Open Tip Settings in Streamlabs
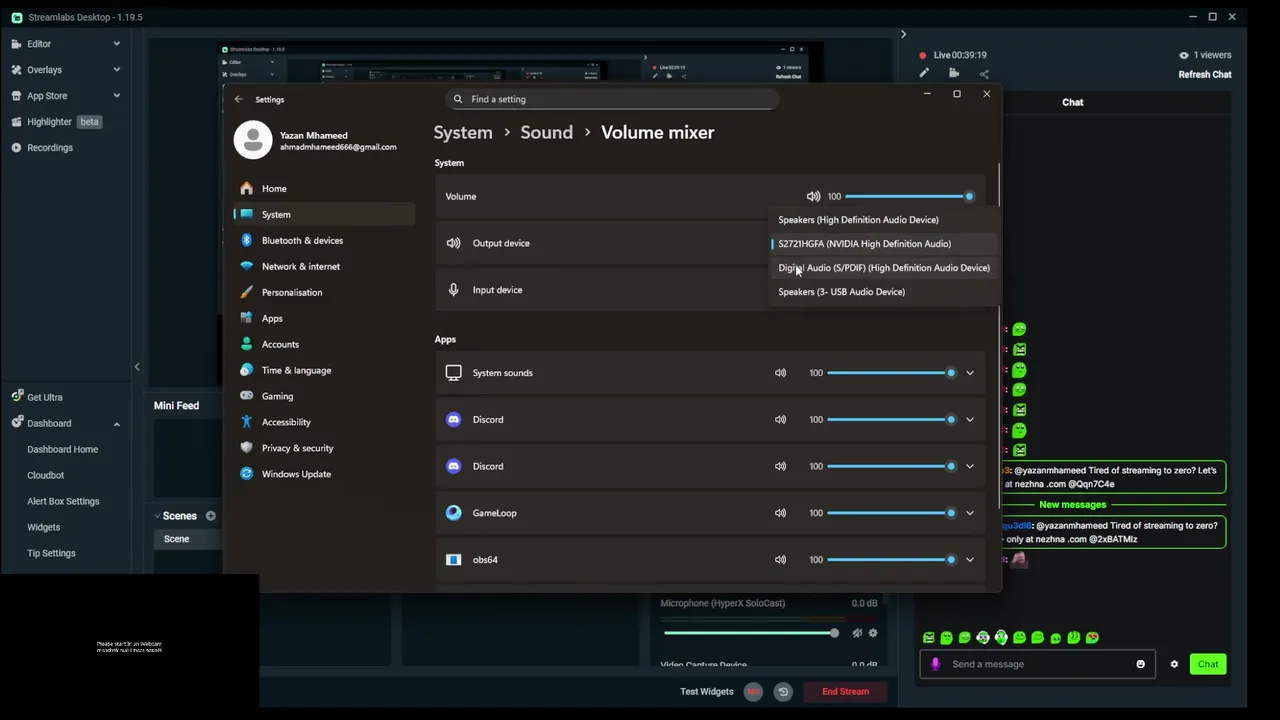Screen dimensions: 1280x720 [51, 554]
